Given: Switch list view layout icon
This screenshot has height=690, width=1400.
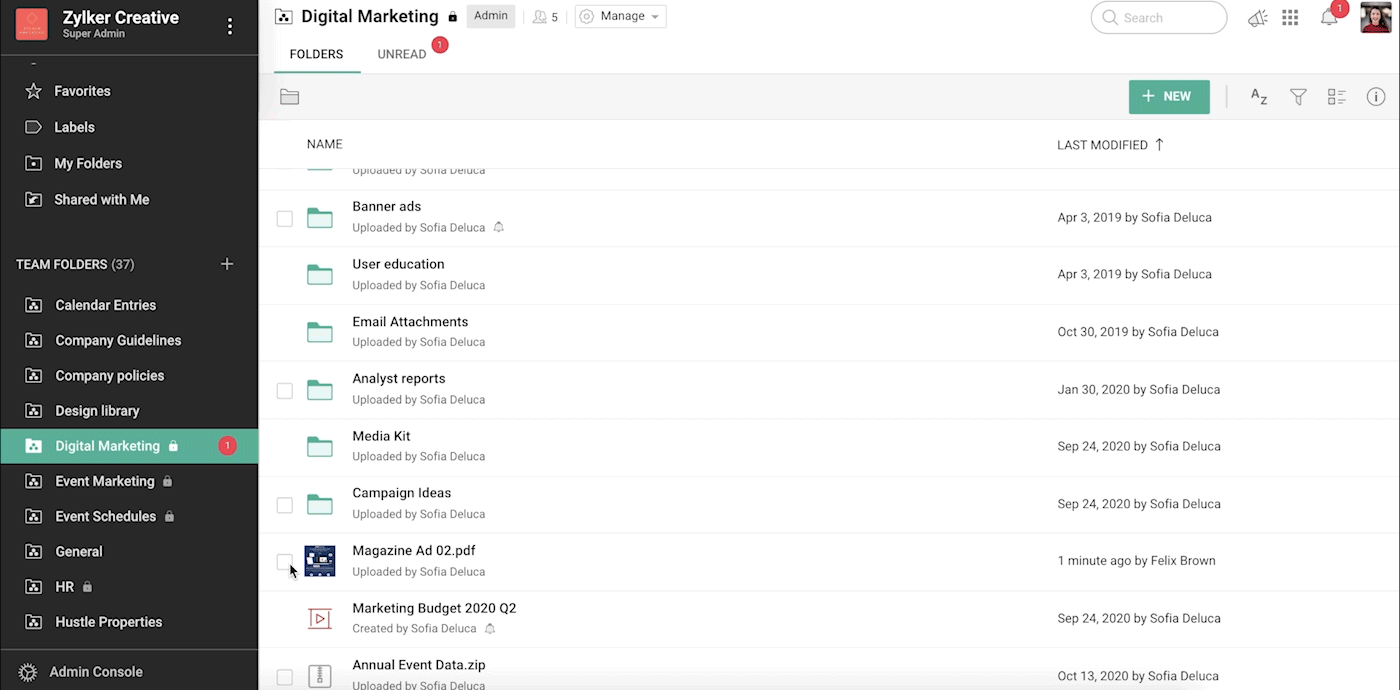Looking at the screenshot, I should [1337, 97].
